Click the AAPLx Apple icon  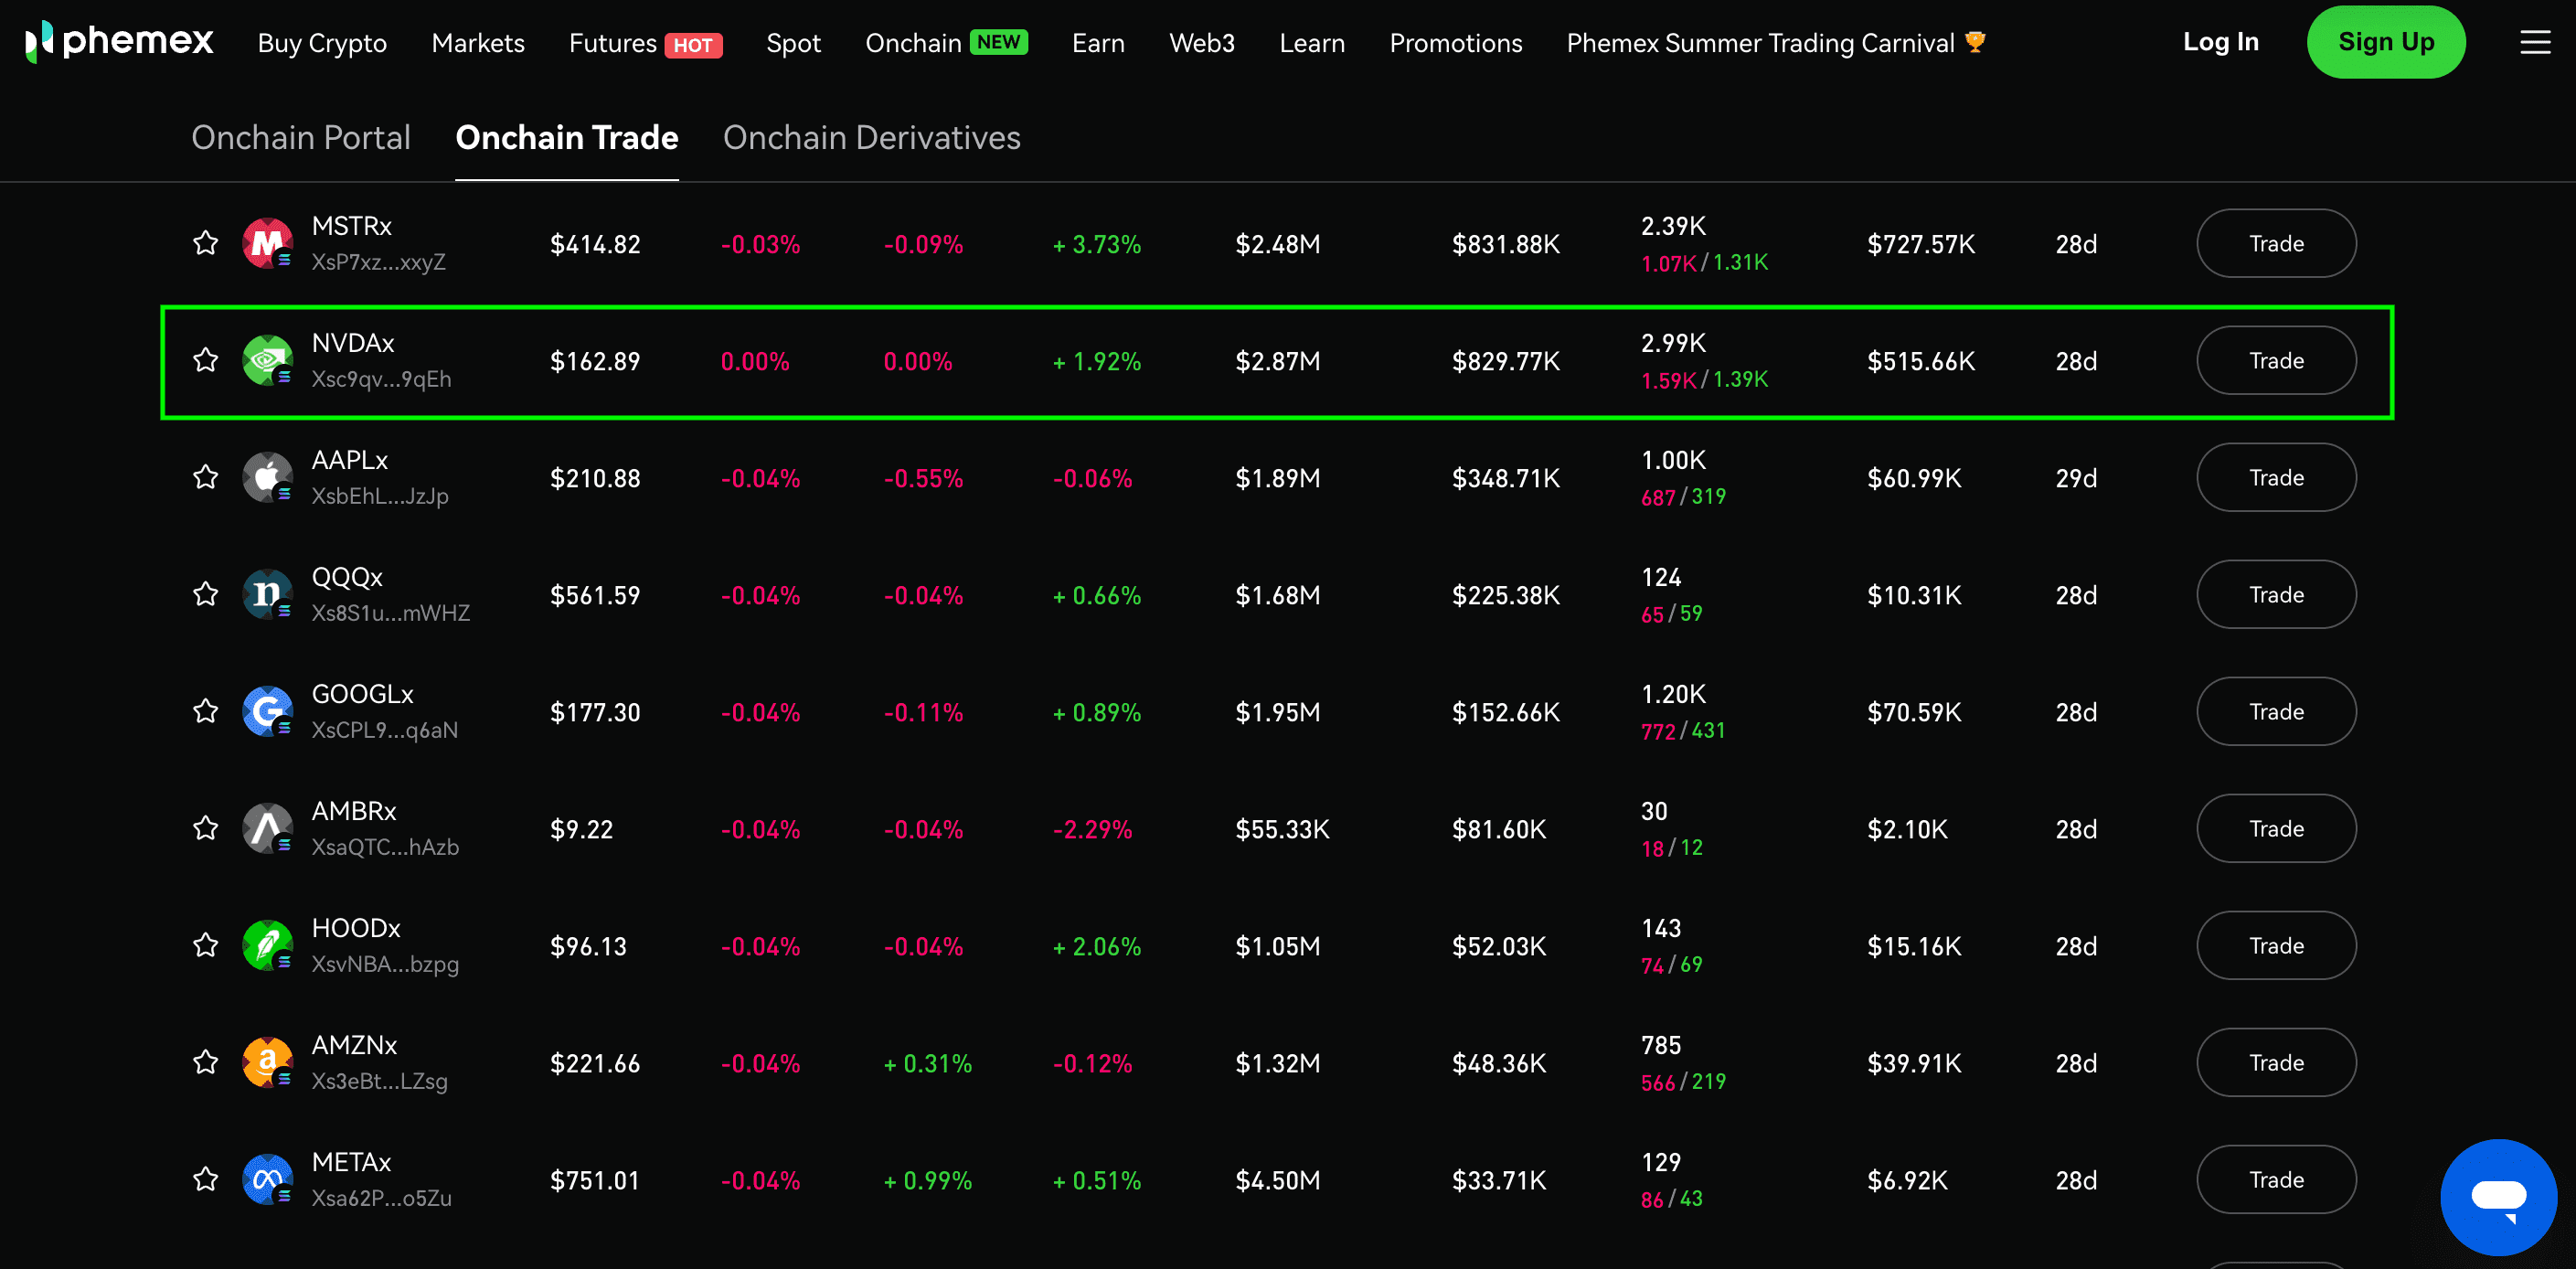[x=267, y=477]
